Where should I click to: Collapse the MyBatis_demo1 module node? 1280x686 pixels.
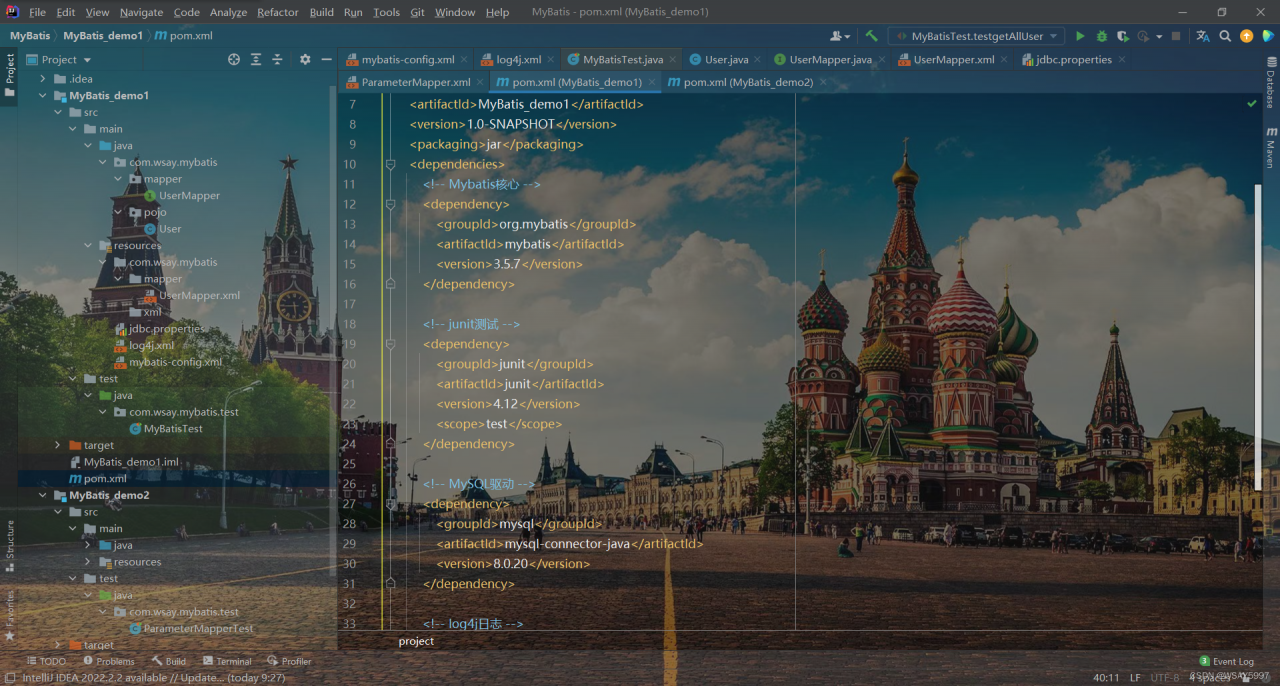tap(43, 96)
